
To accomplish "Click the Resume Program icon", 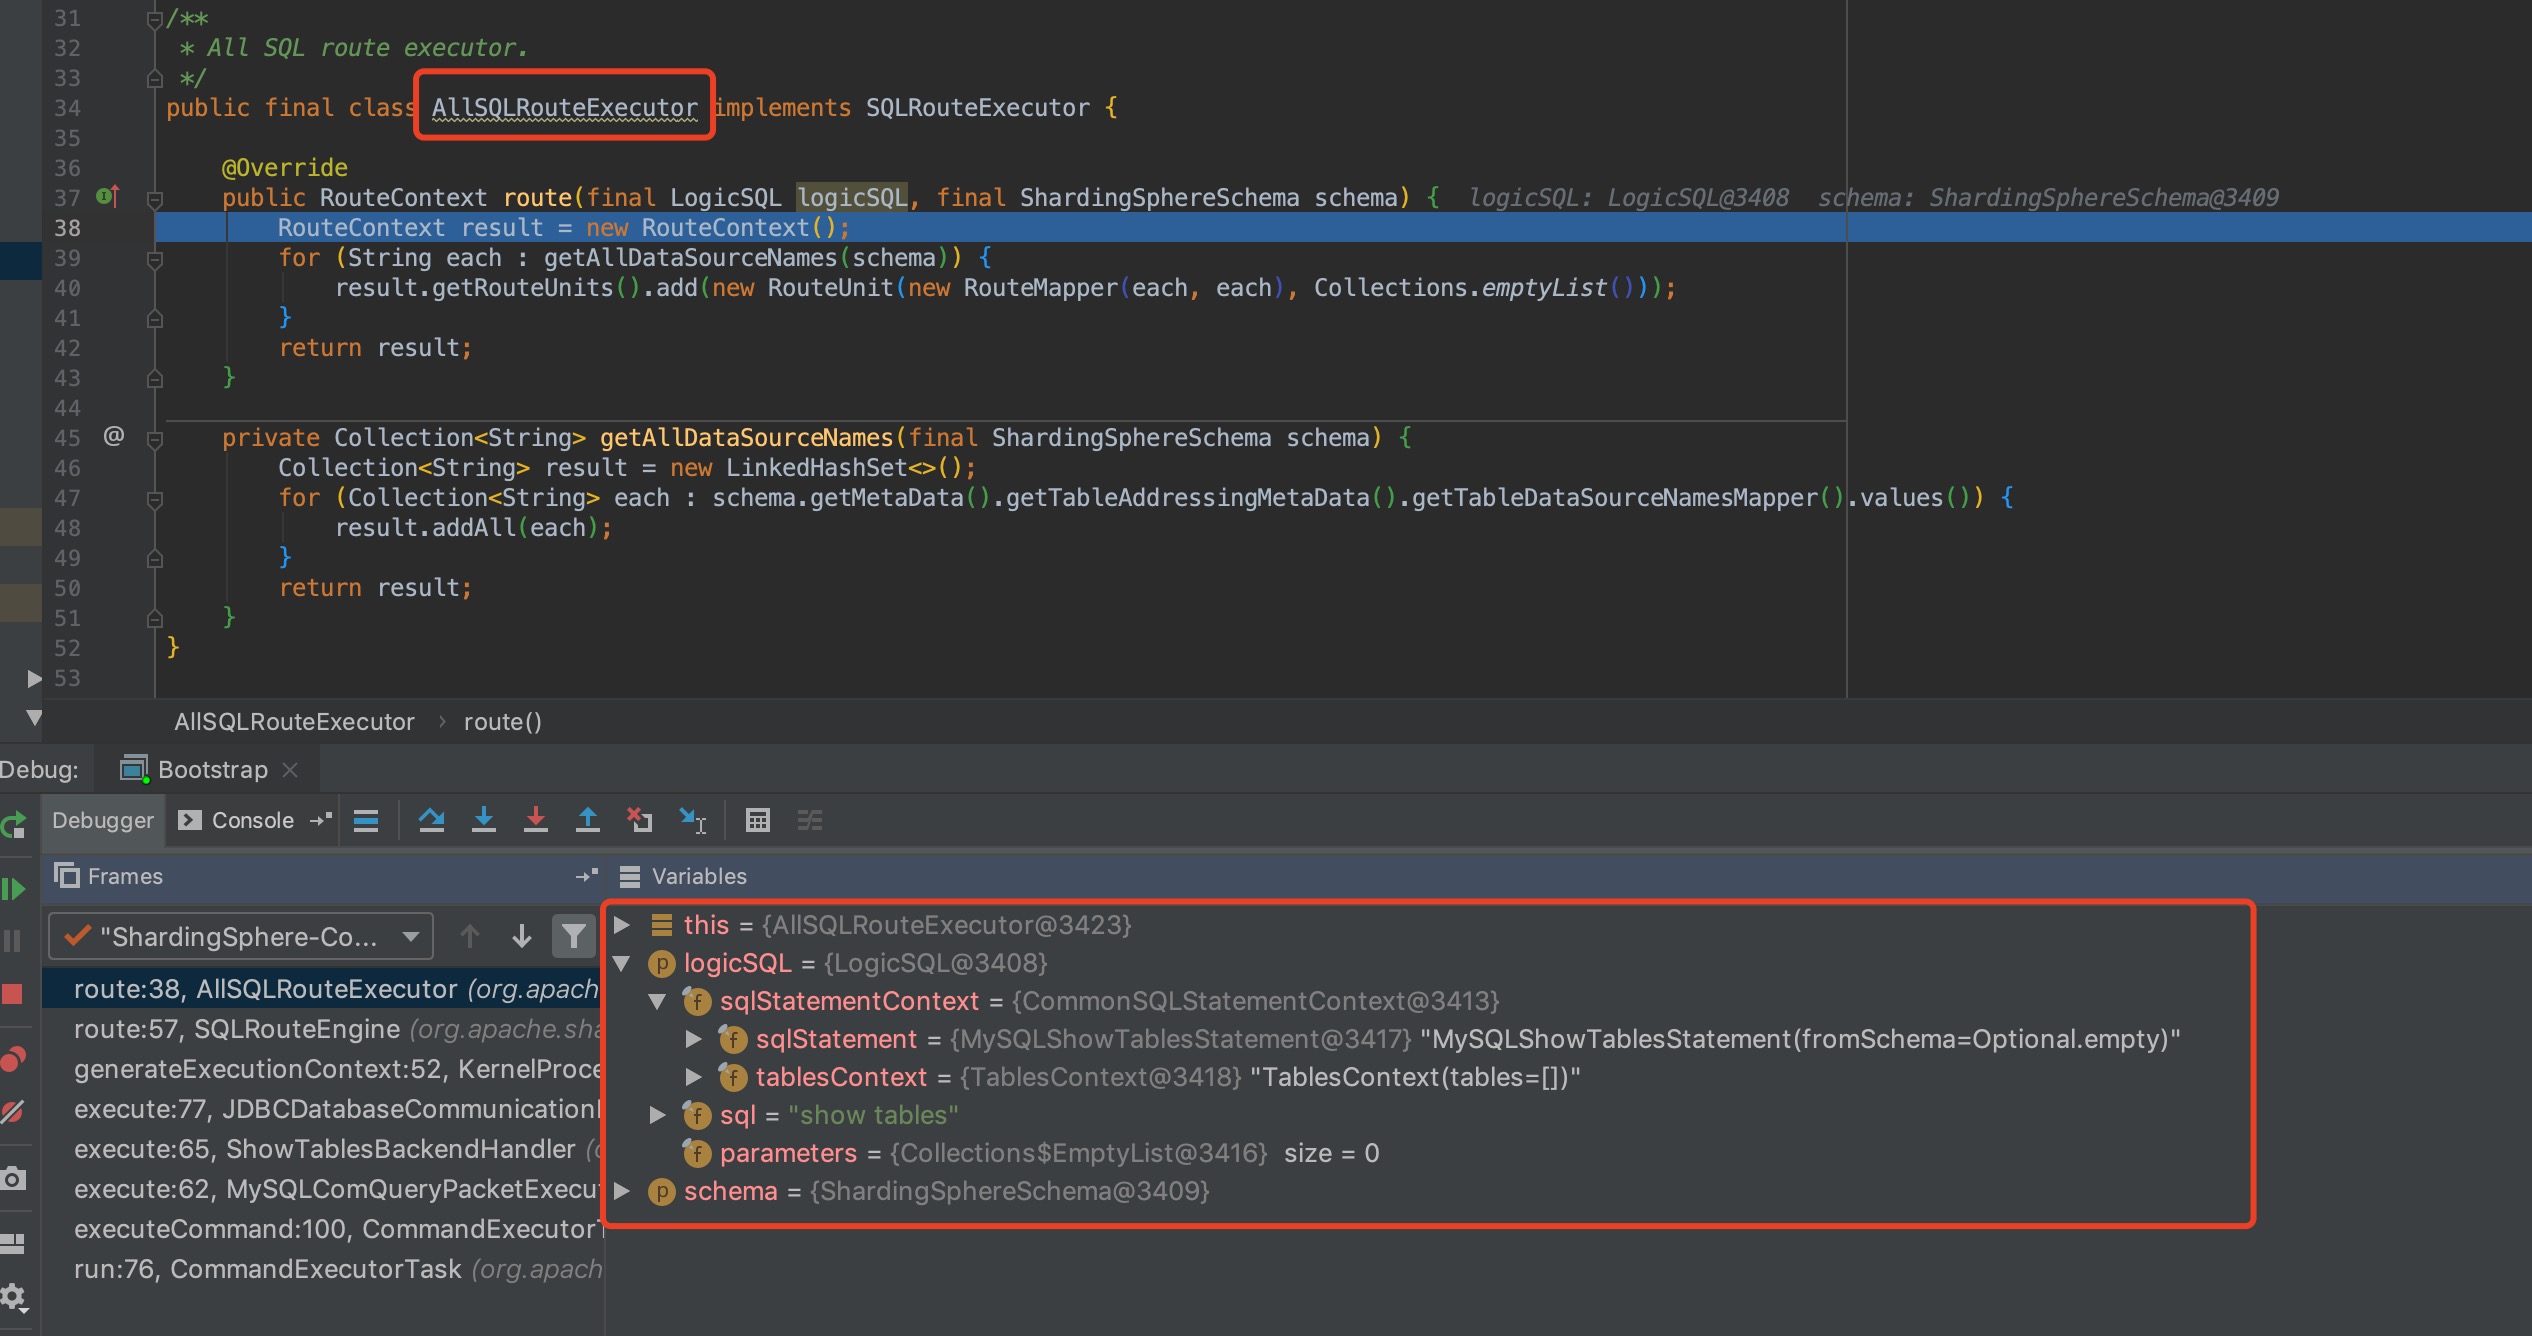I will pyautogui.click(x=15, y=888).
